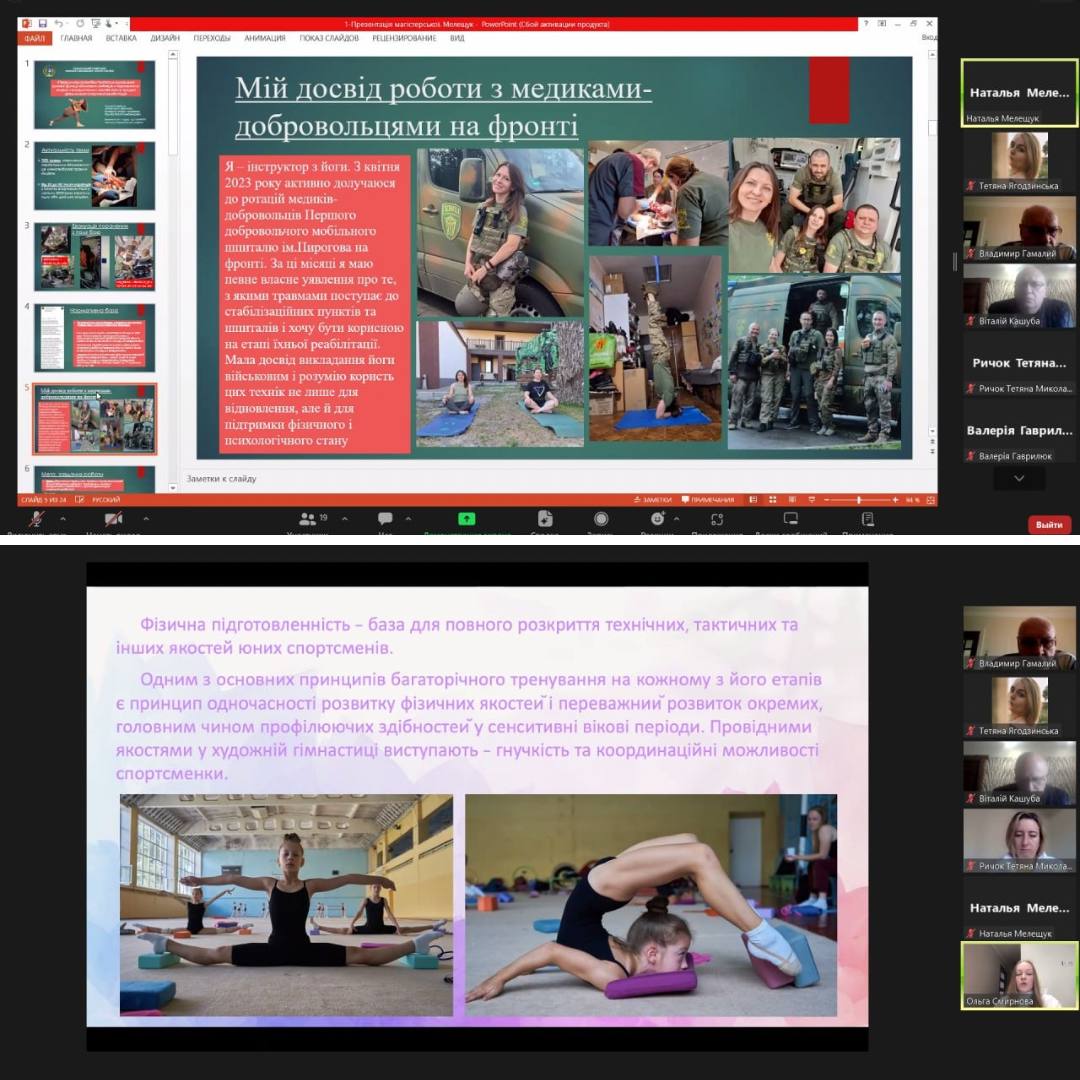
Task: Open the participants list showing 19
Action: click(x=307, y=518)
